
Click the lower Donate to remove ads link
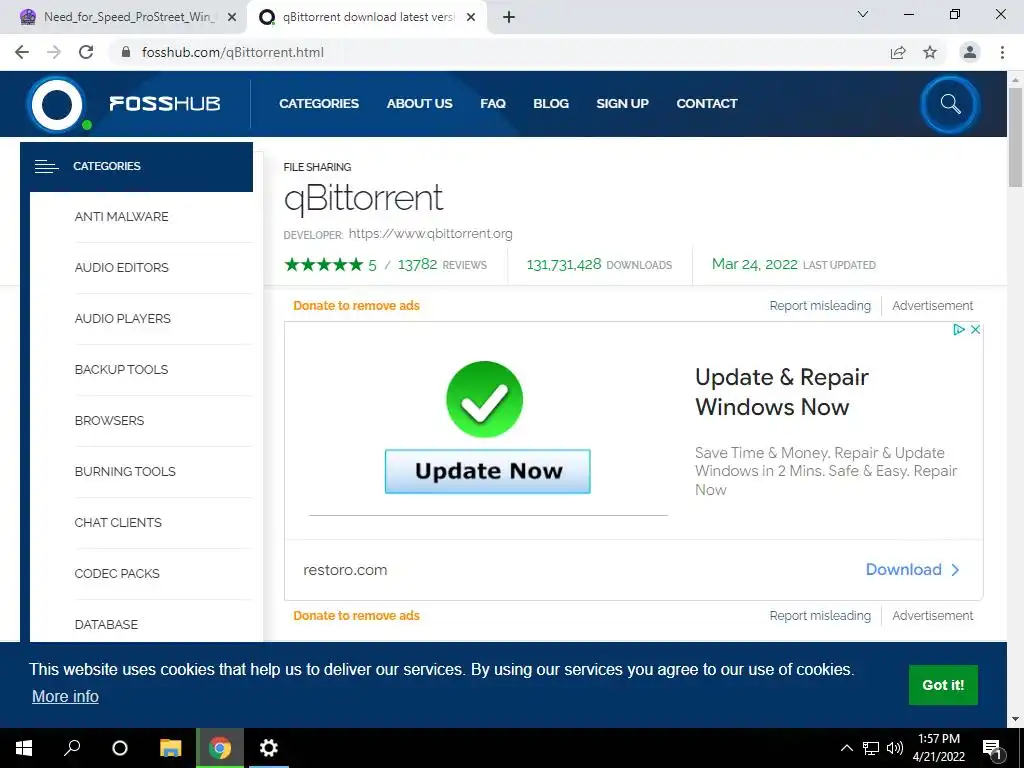click(357, 616)
